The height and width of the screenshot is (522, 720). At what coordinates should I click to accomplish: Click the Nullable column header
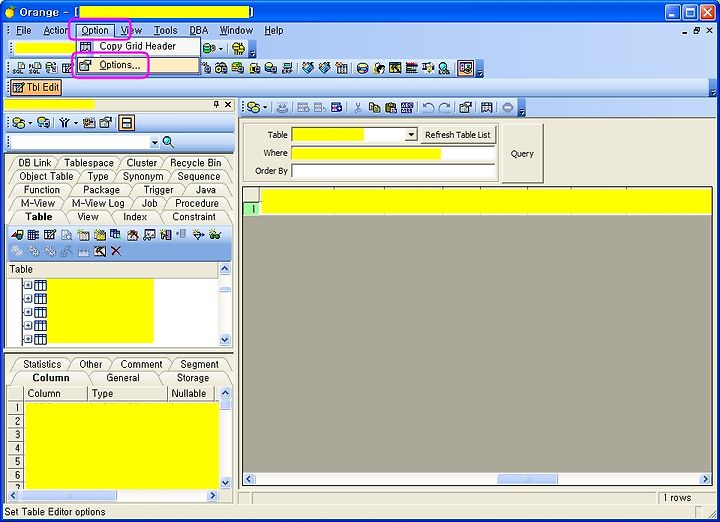click(188, 393)
